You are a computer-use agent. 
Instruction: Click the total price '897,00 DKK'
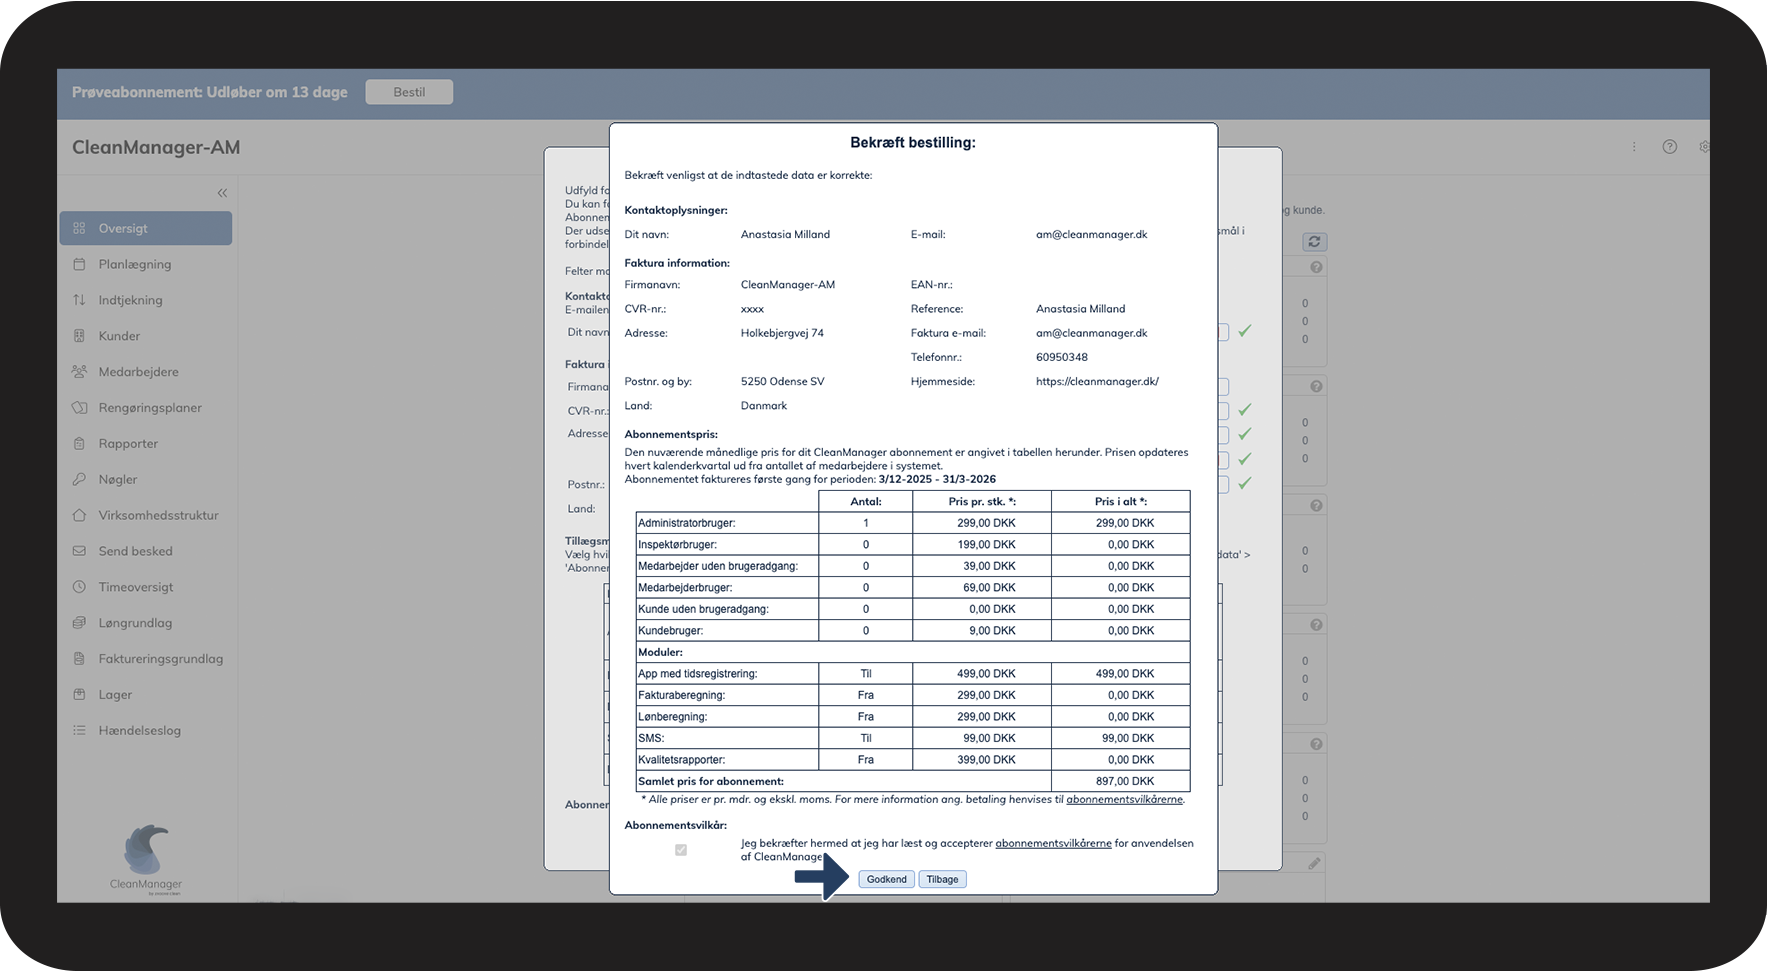click(x=1125, y=781)
